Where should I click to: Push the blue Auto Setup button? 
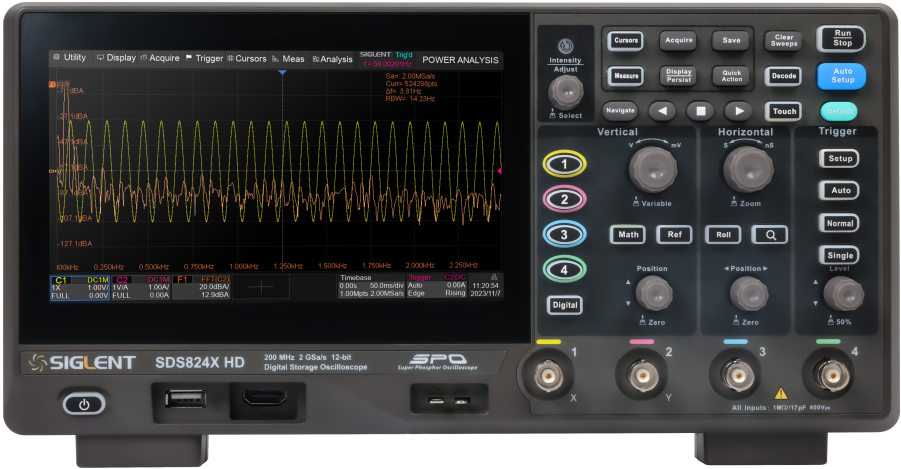point(842,76)
